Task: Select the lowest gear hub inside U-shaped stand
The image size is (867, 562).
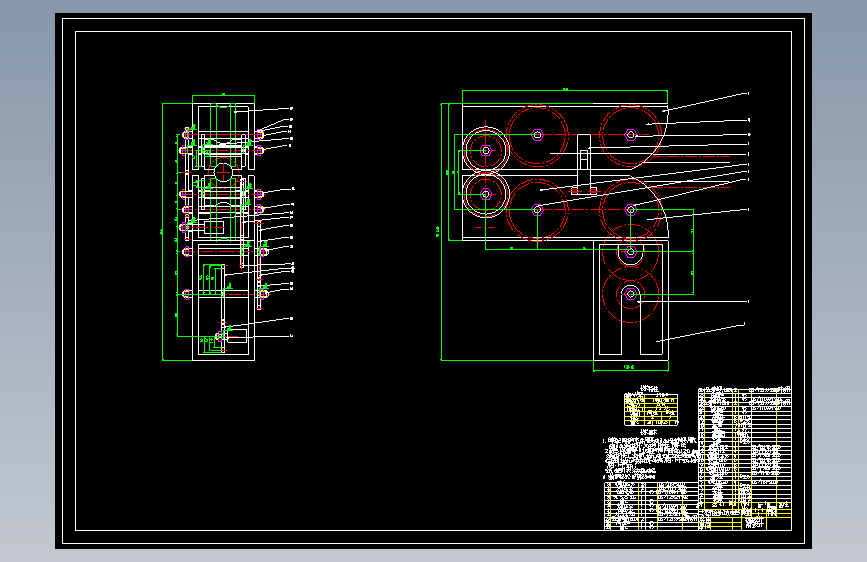Action: [x=630, y=294]
